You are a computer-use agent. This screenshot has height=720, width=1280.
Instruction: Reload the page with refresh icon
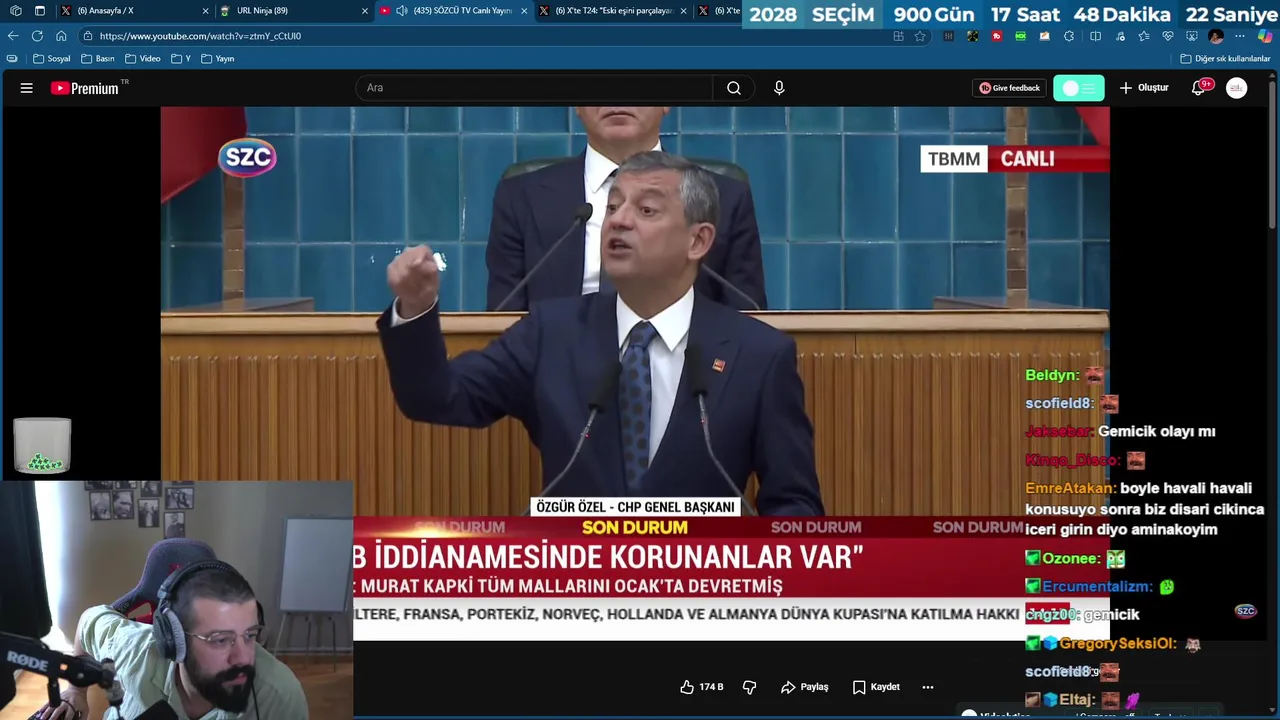(37, 36)
